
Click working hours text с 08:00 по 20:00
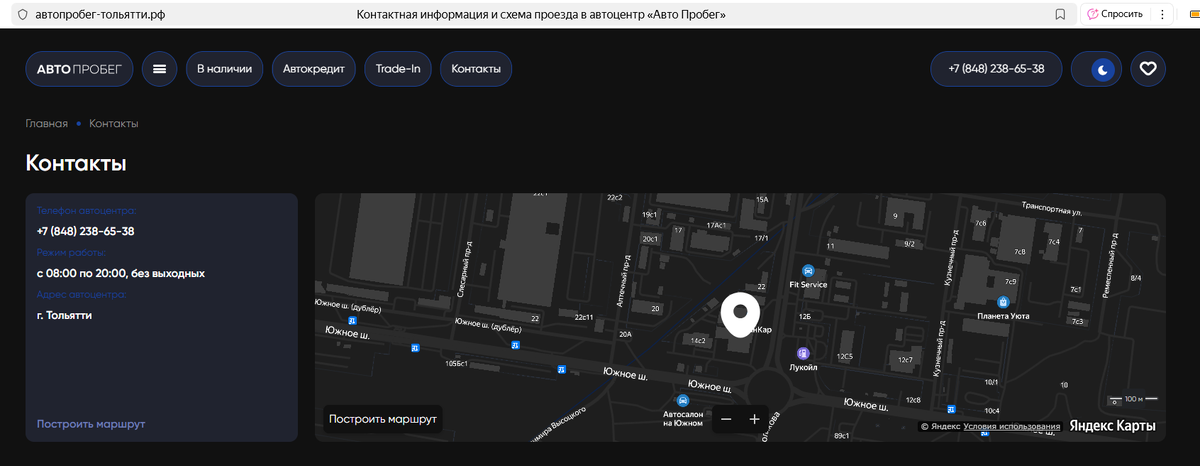[121, 273]
